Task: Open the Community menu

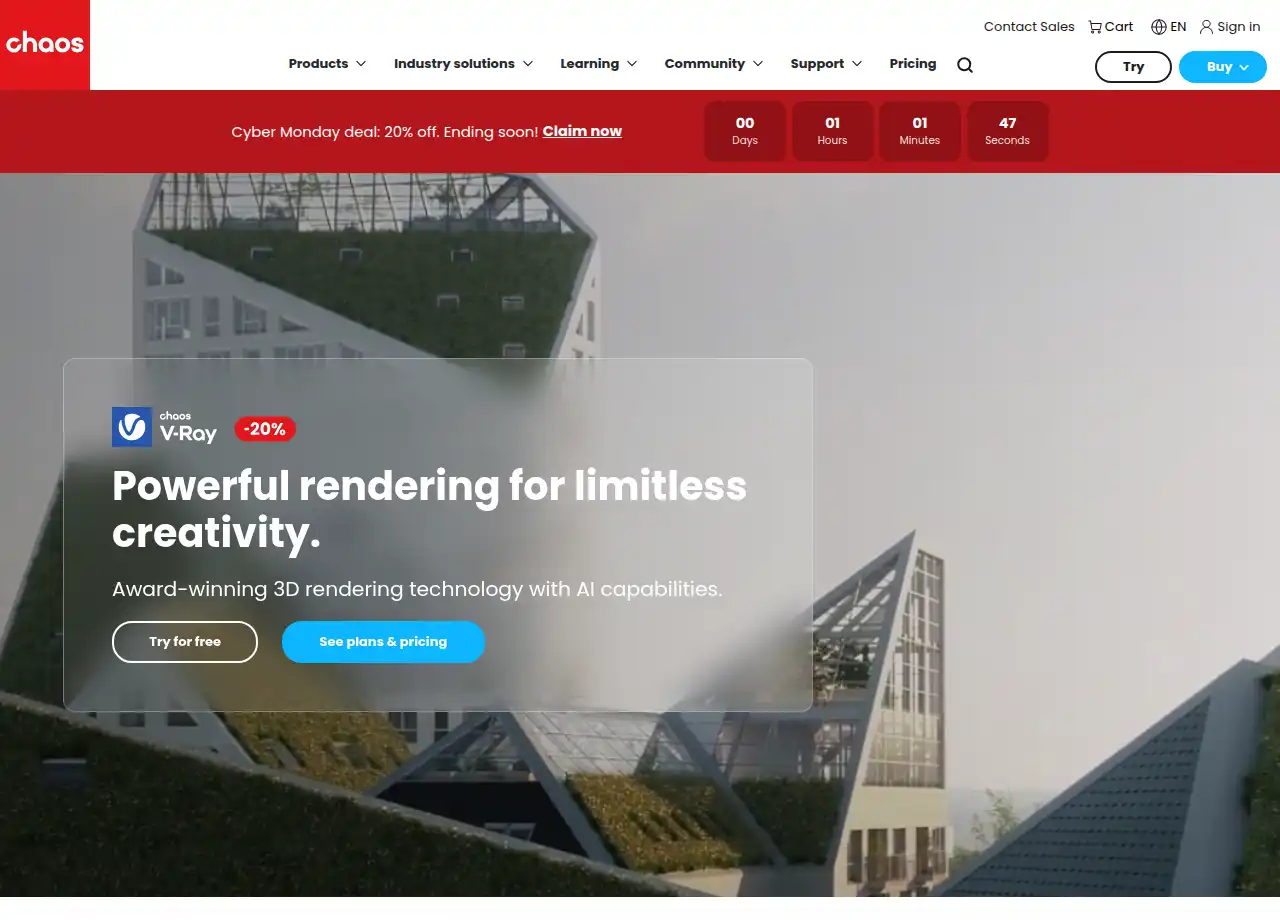Action: click(714, 64)
